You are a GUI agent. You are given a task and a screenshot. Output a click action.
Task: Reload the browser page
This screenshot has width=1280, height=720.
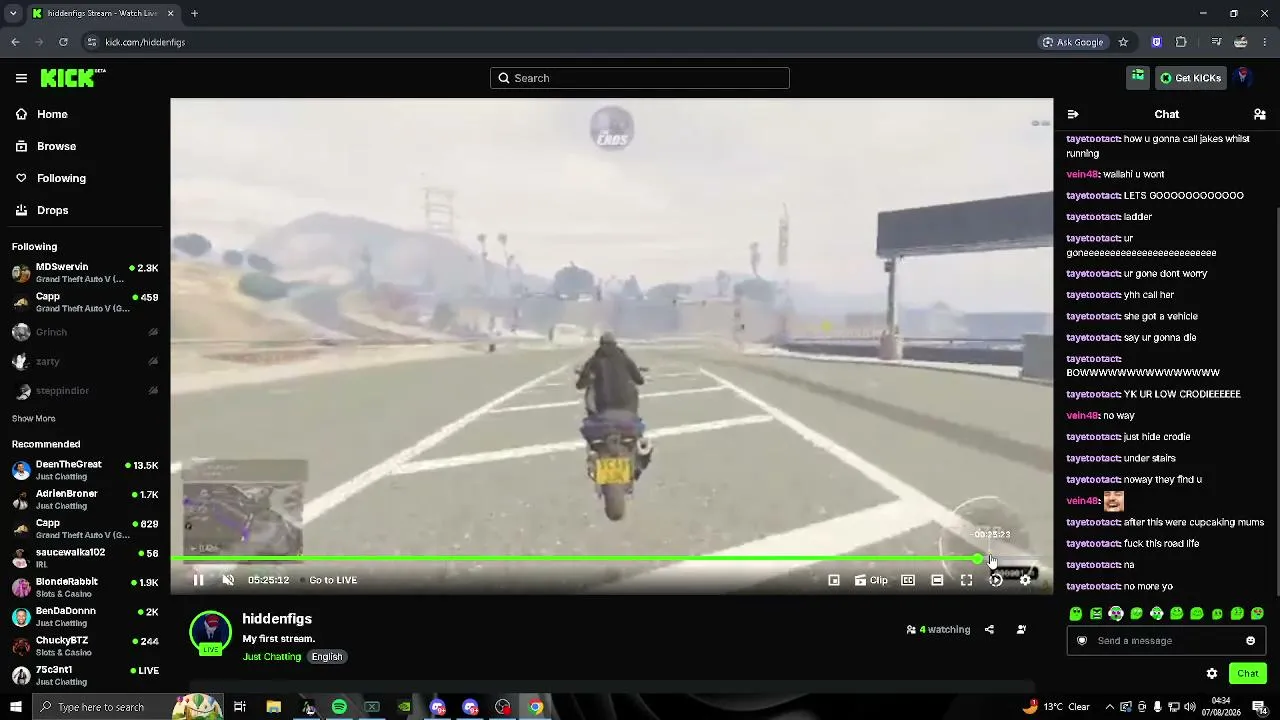[63, 42]
